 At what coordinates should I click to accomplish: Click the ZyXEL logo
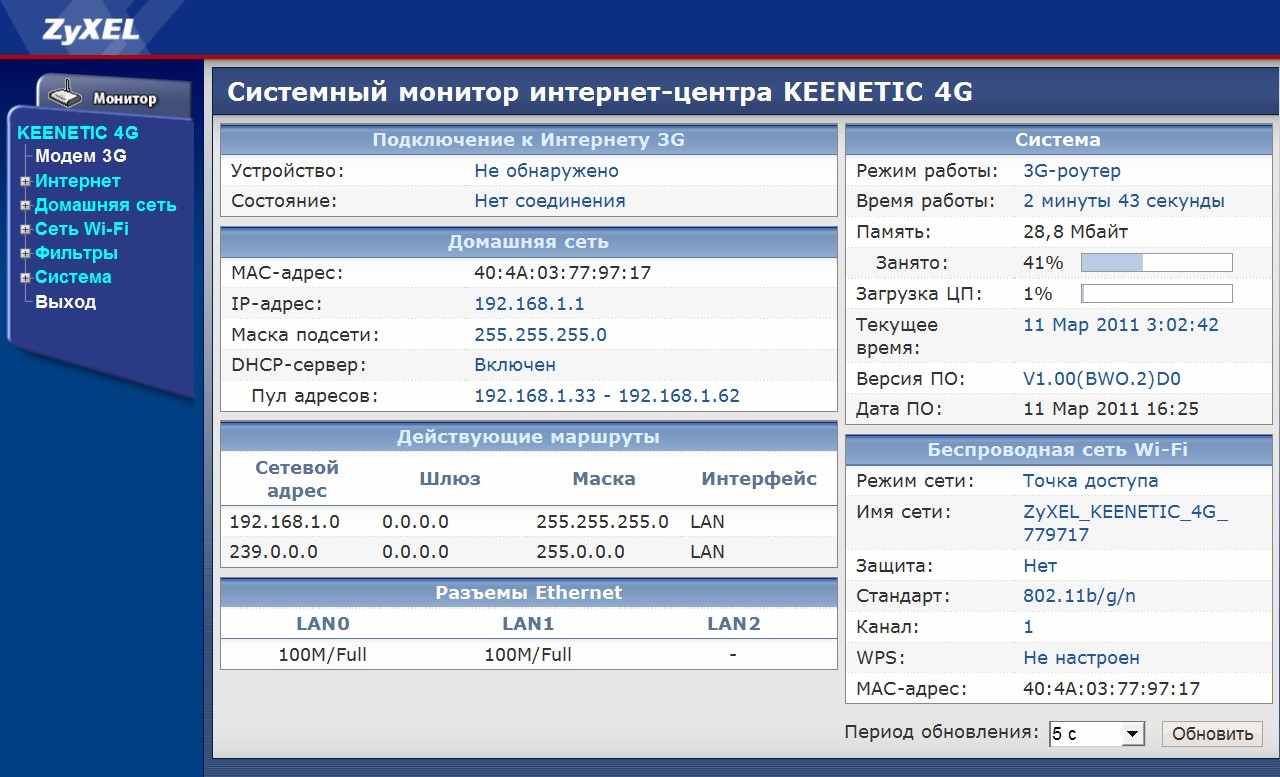point(91,29)
